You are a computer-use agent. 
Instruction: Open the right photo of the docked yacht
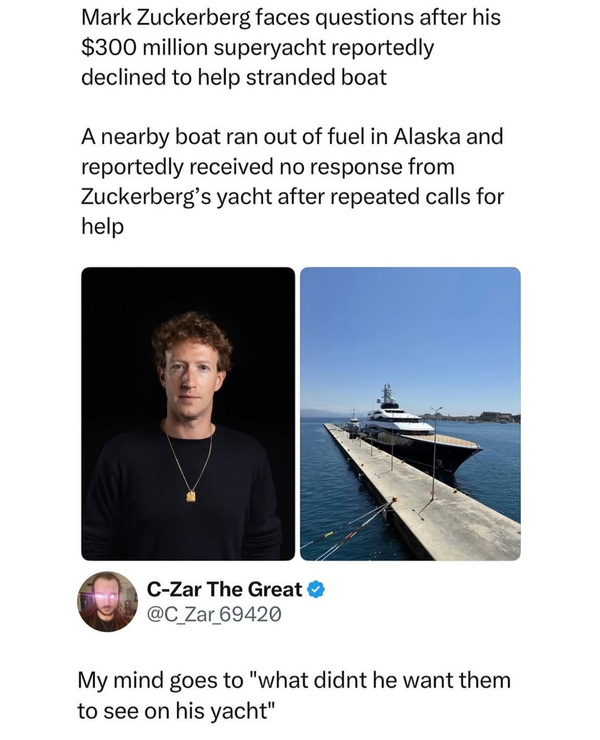pos(410,413)
